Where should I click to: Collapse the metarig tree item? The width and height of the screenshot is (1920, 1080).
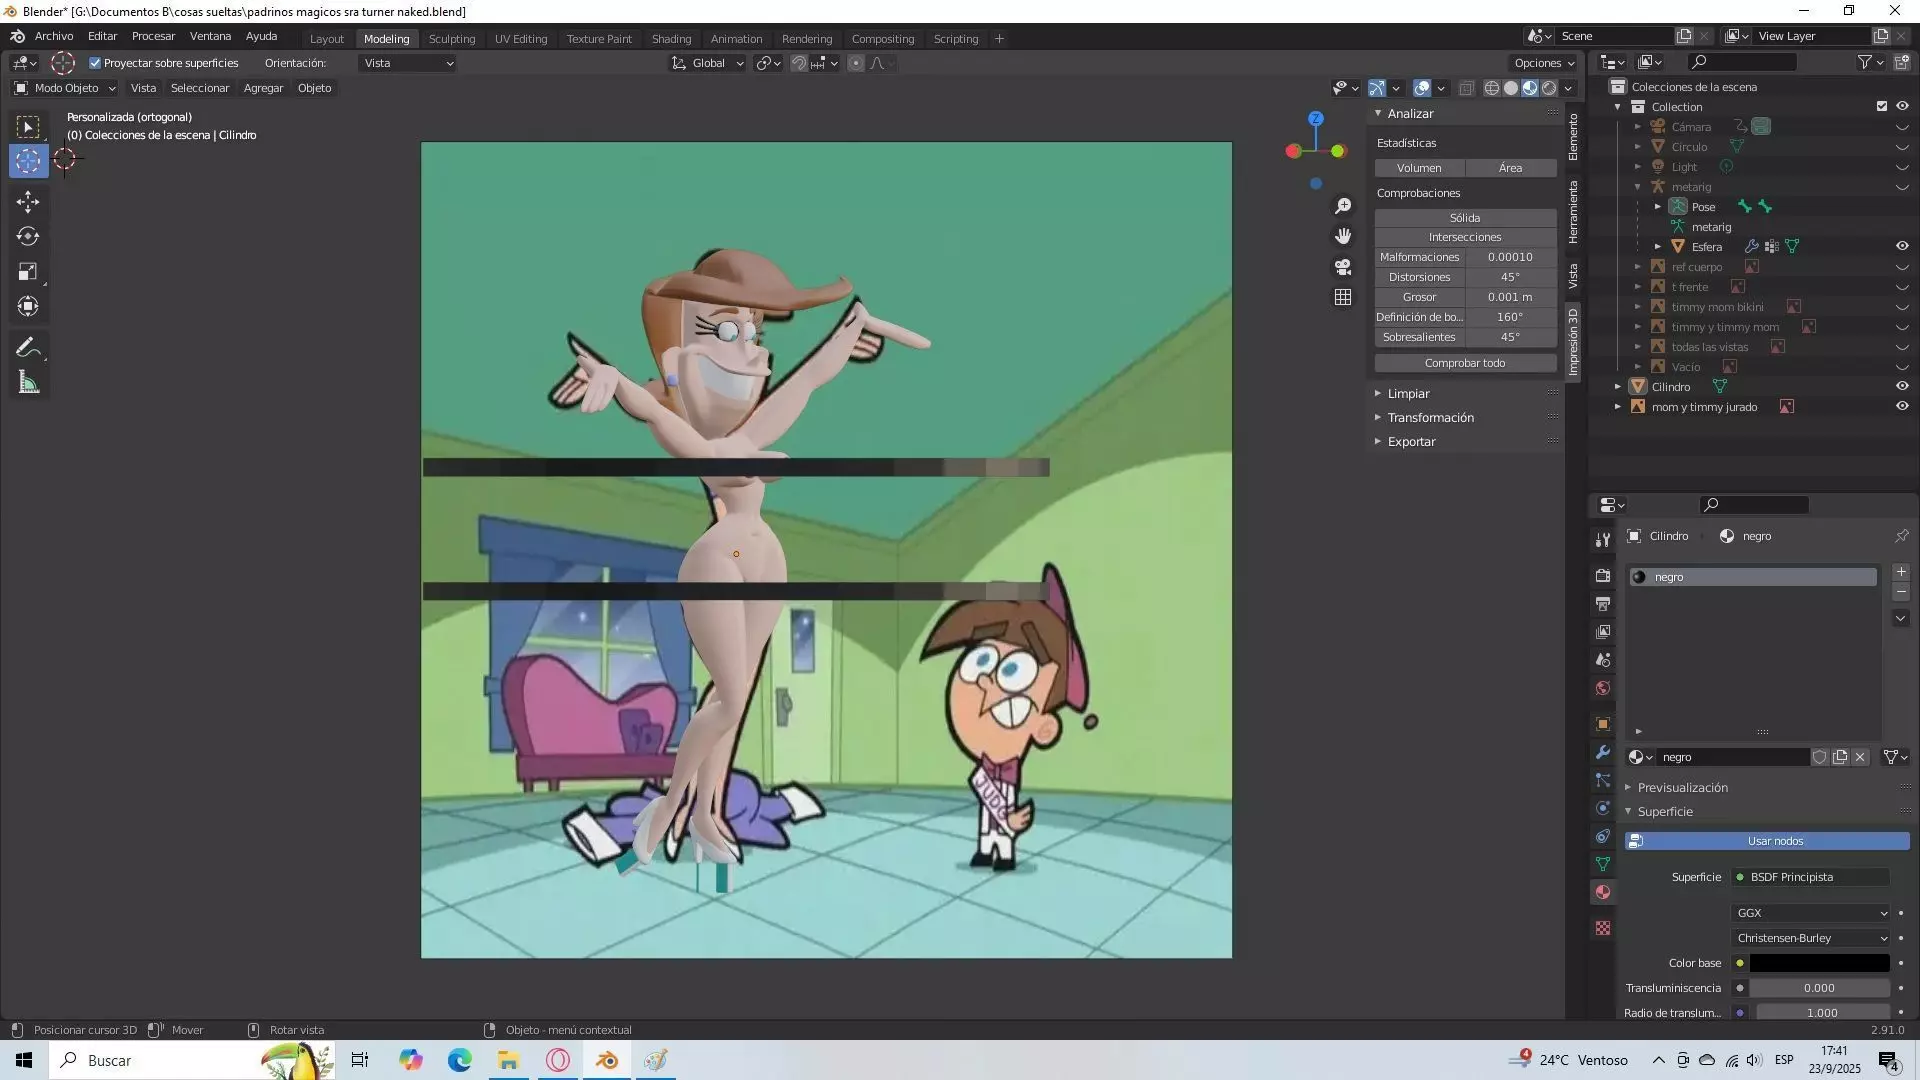click(x=1638, y=187)
